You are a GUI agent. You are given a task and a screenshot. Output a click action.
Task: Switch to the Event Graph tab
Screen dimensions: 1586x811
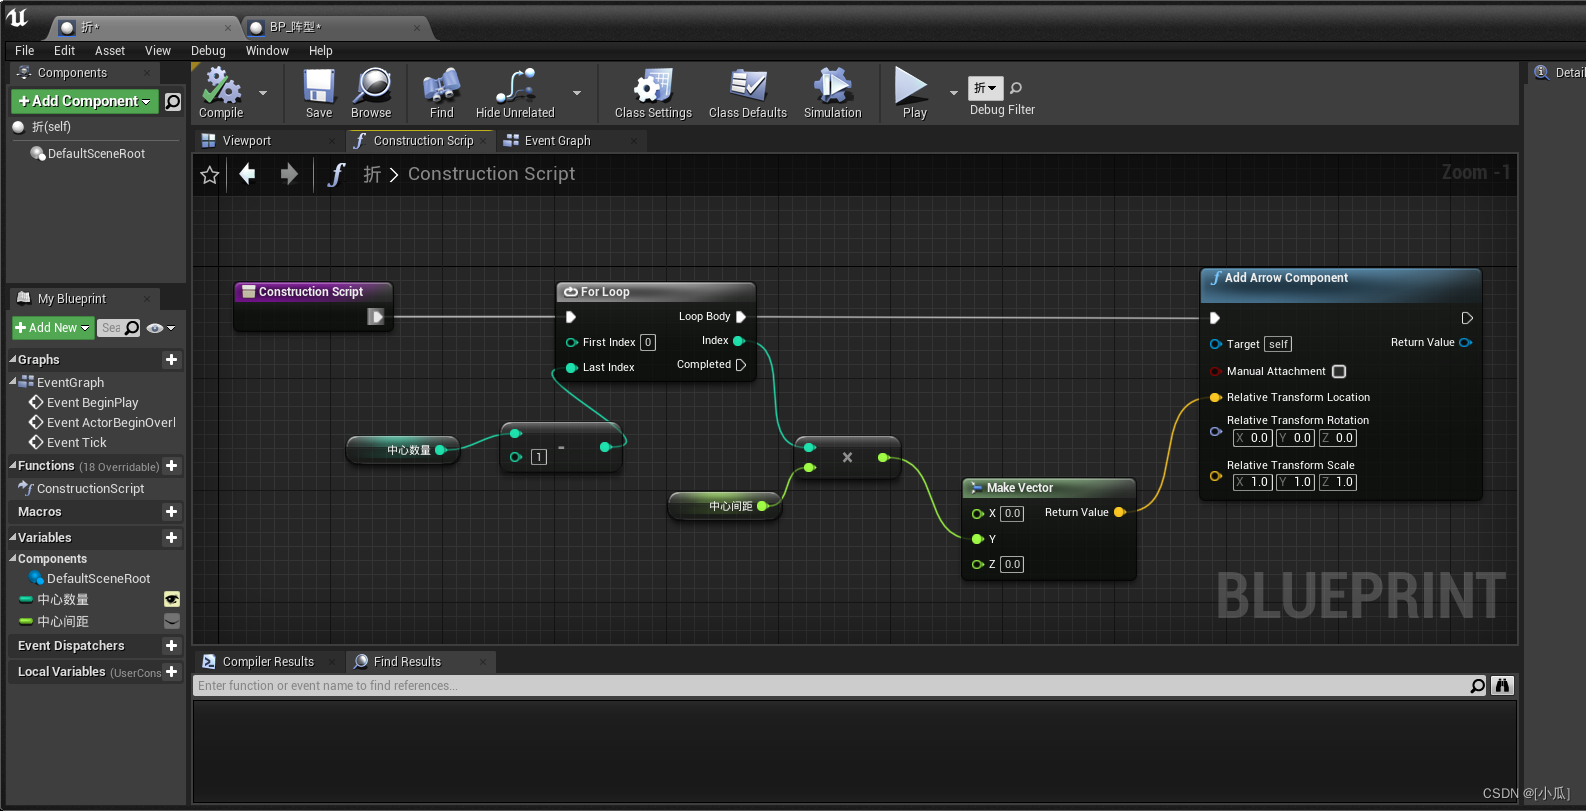click(x=558, y=141)
